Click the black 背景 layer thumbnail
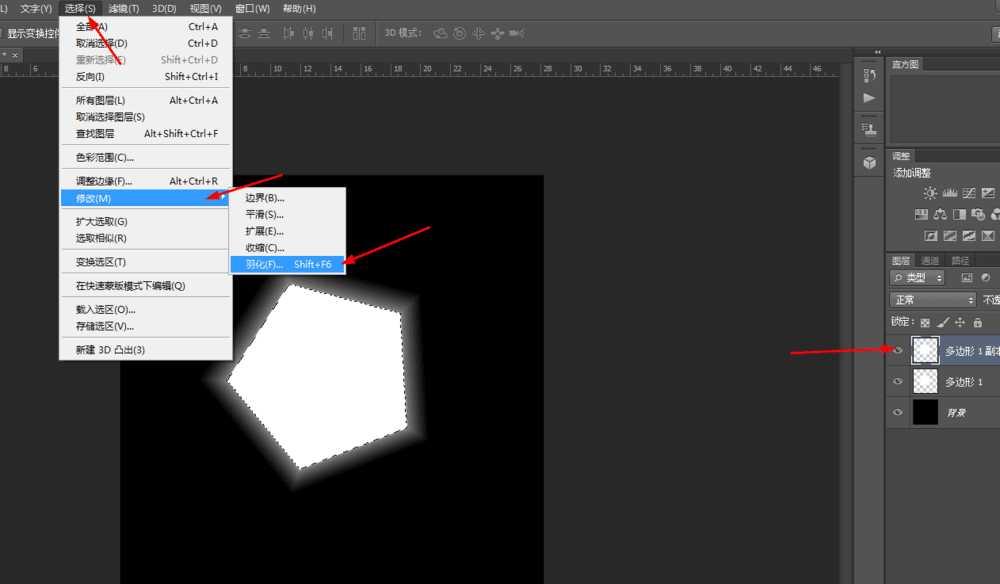 click(925, 412)
